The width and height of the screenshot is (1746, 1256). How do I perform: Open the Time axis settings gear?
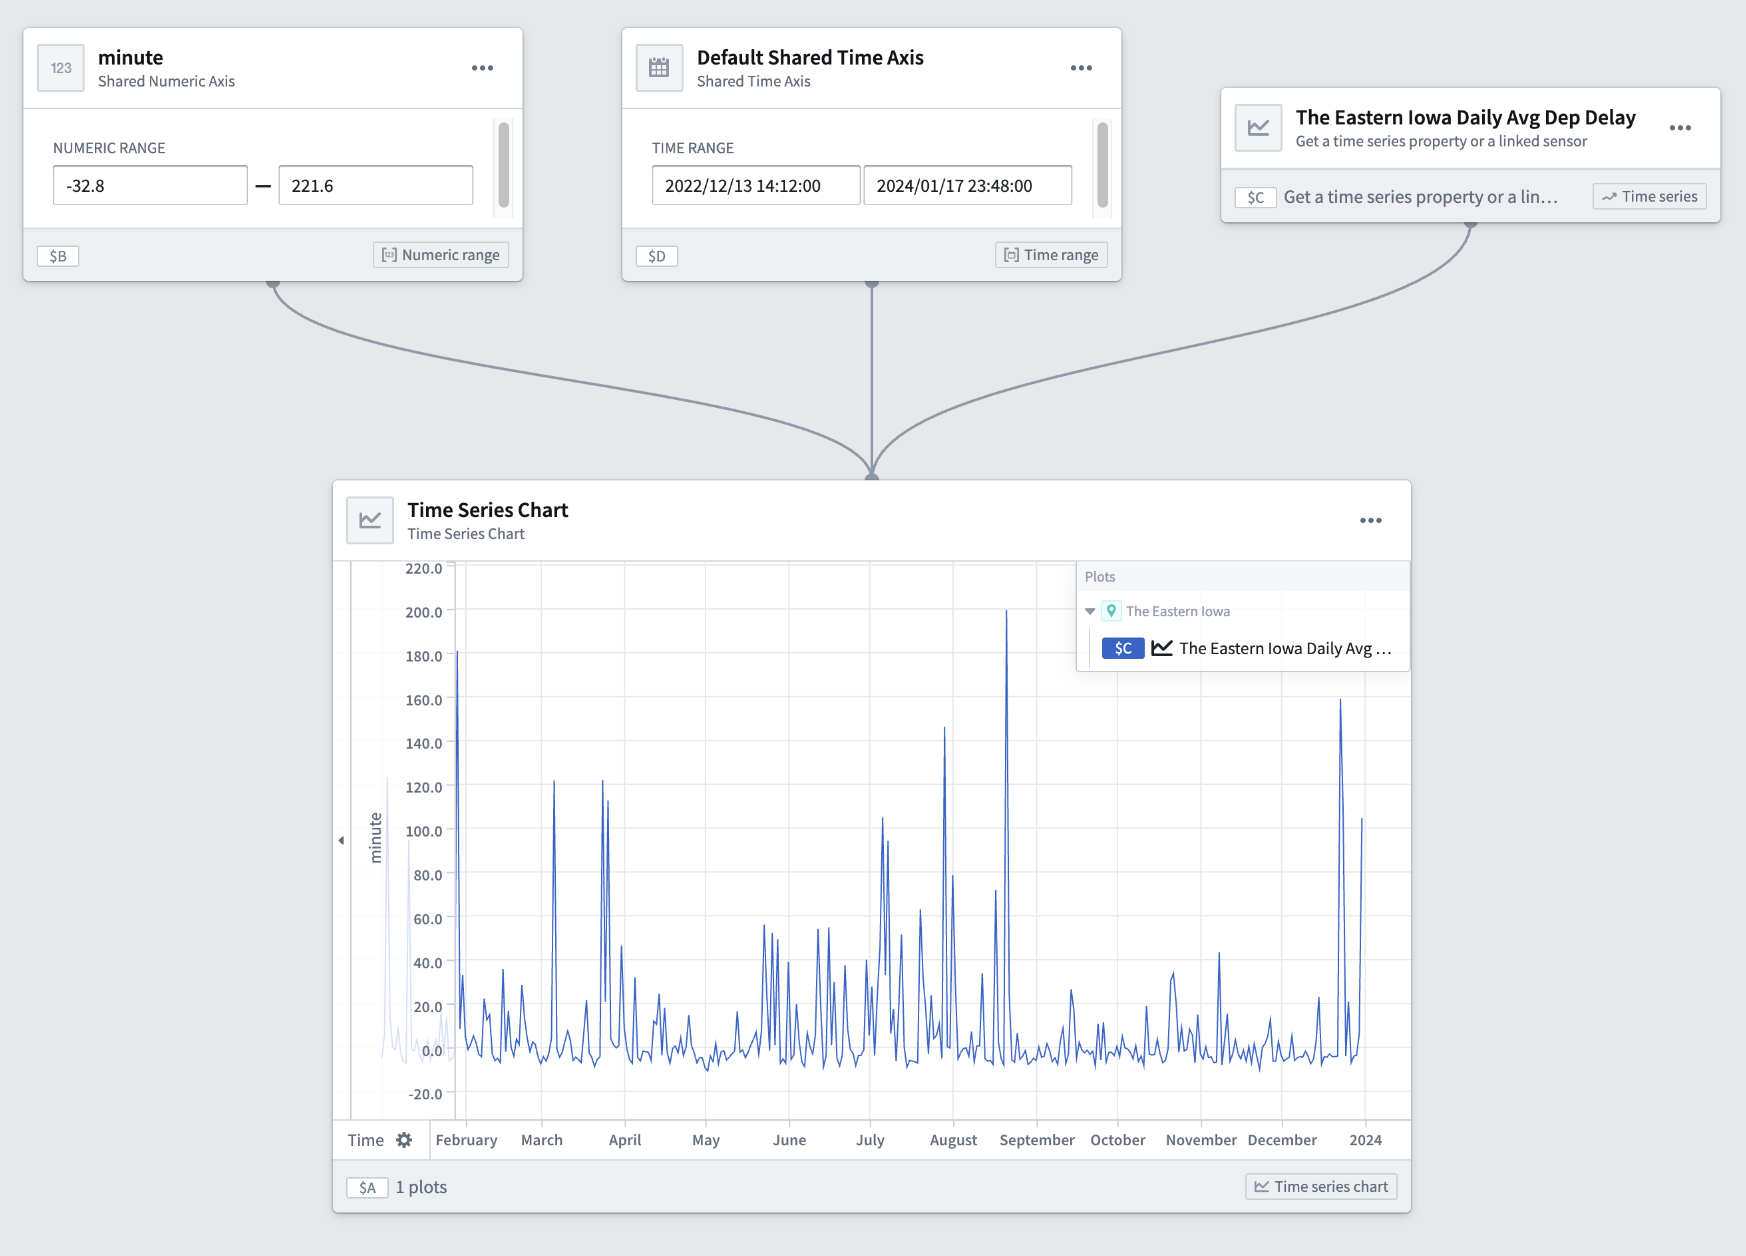tap(404, 1140)
